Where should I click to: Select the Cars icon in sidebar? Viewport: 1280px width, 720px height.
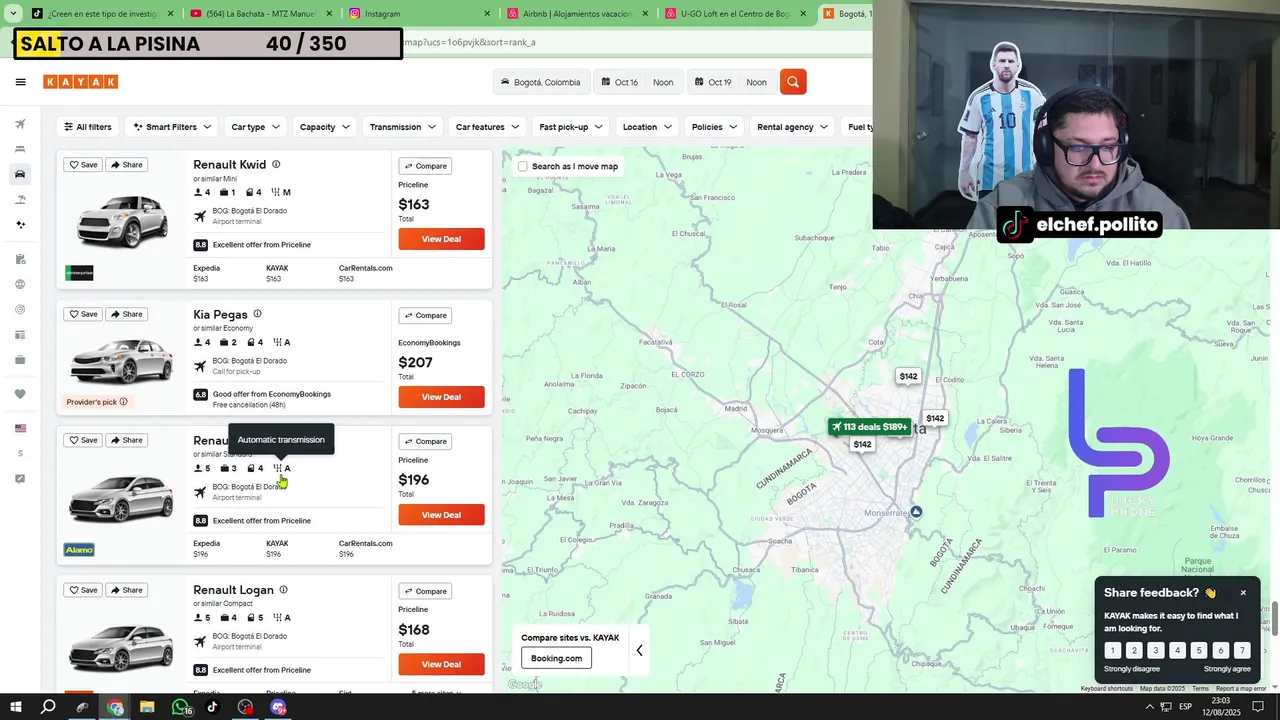pos(20,175)
